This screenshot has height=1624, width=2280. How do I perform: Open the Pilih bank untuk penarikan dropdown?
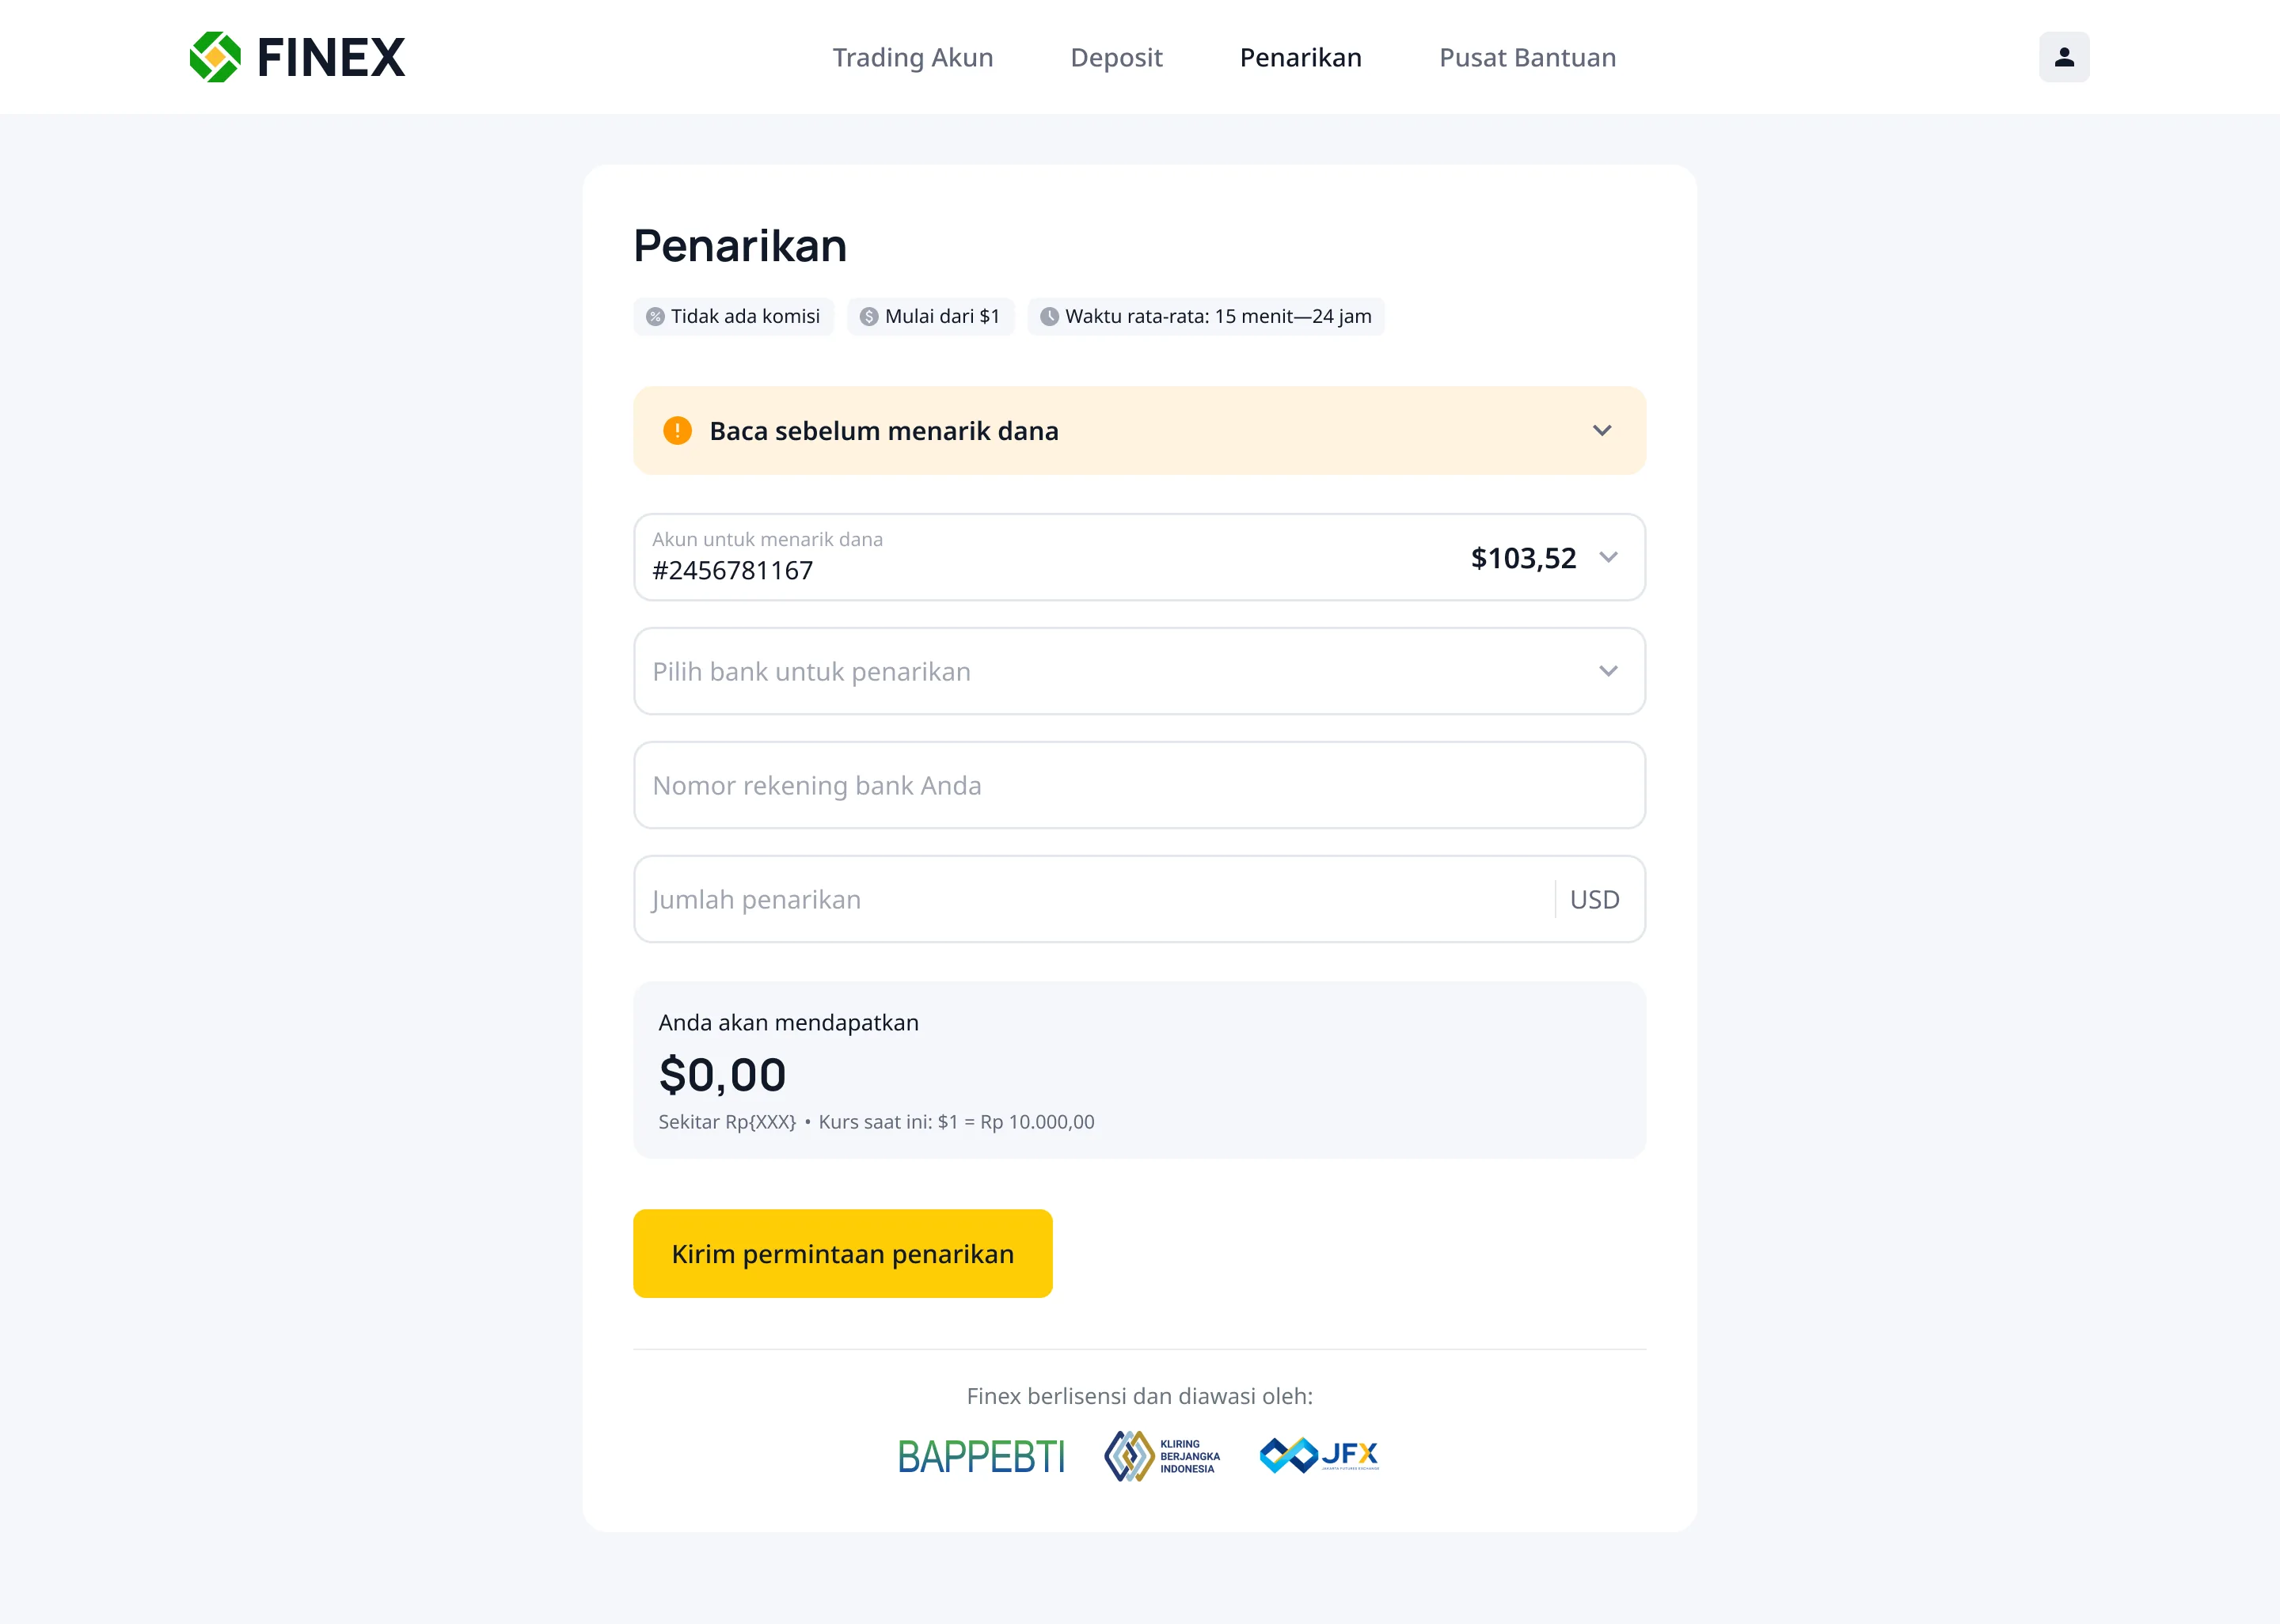(1138, 671)
